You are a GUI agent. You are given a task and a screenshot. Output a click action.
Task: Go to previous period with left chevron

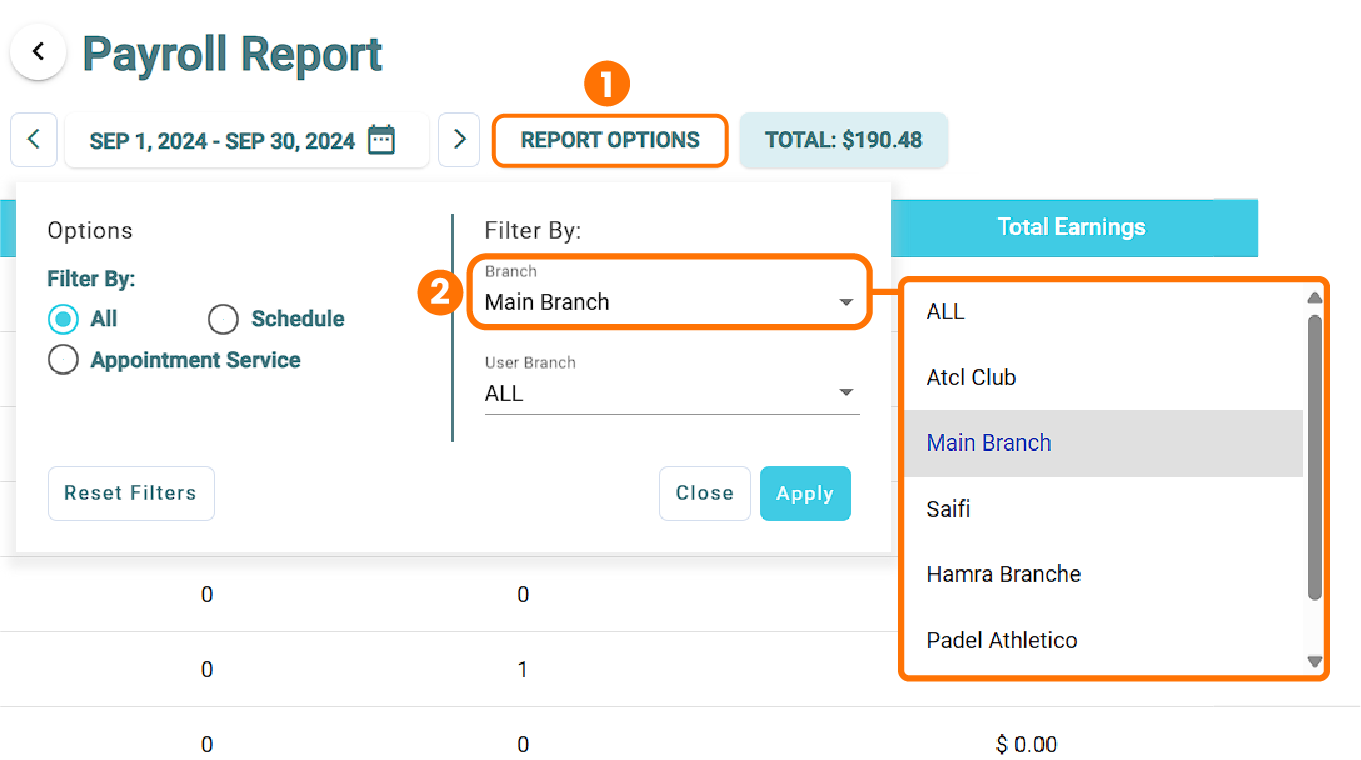[33, 139]
